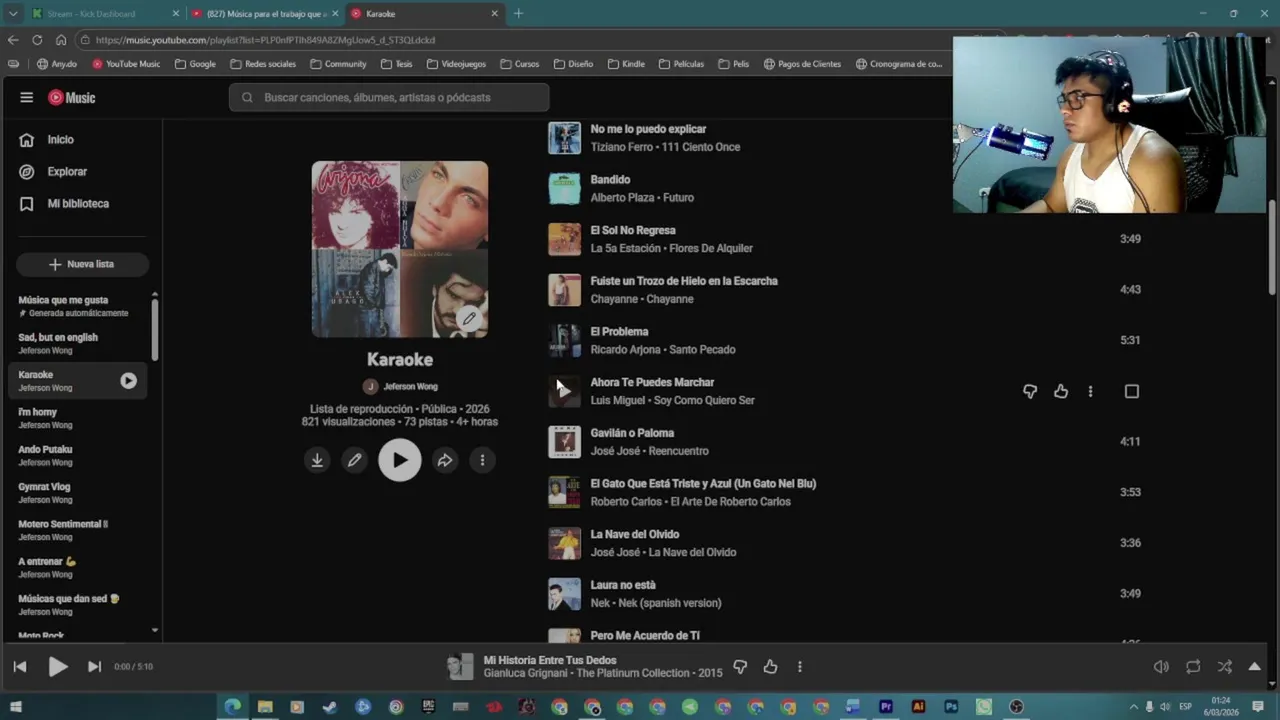Image resolution: width=1280 pixels, height=720 pixels.
Task: Toggle player volume mute
Action: click(1161, 666)
